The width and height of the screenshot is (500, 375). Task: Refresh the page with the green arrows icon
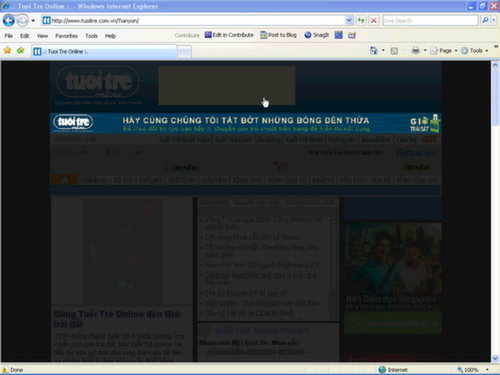(361, 21)
